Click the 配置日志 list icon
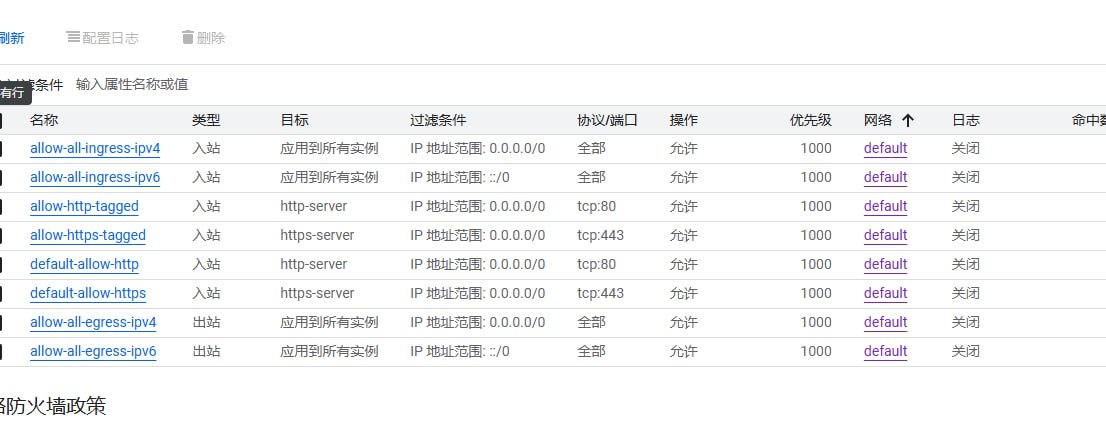Image resolution: width=1106 pixels, height=428 pixels. click(x=73, y=38)
